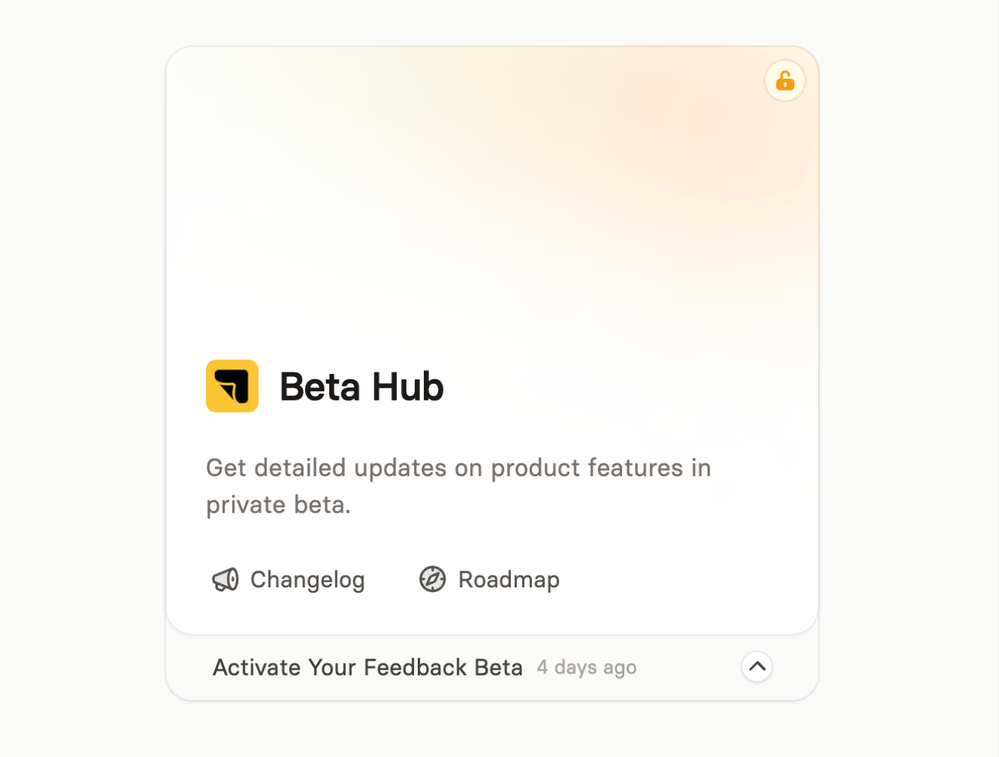
Task: Open the Activate Your Feedback Beta announcement
Action: point(368,667)
